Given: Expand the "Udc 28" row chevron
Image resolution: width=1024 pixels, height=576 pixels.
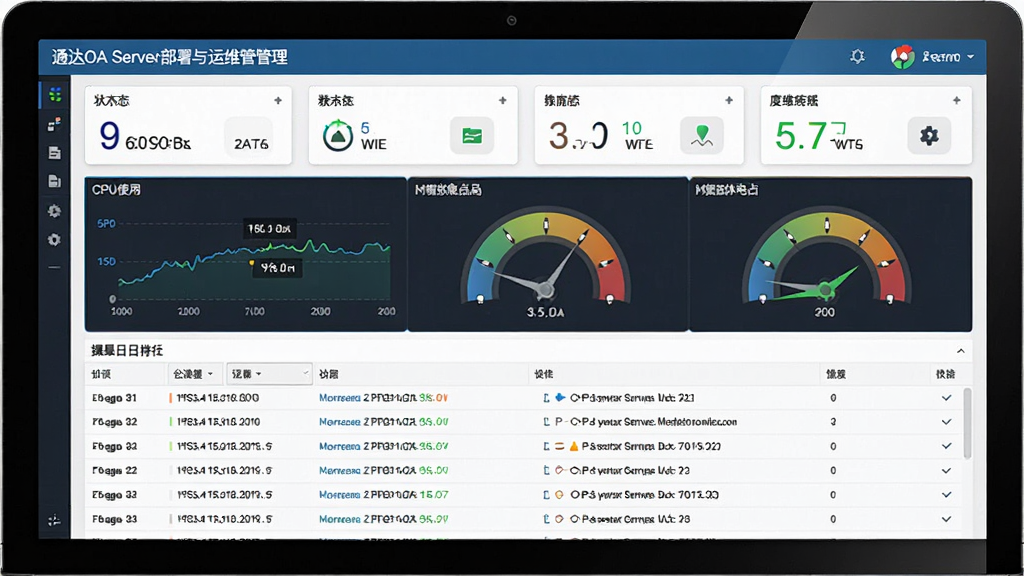Looking at the screenshot, I should [946, 519].
